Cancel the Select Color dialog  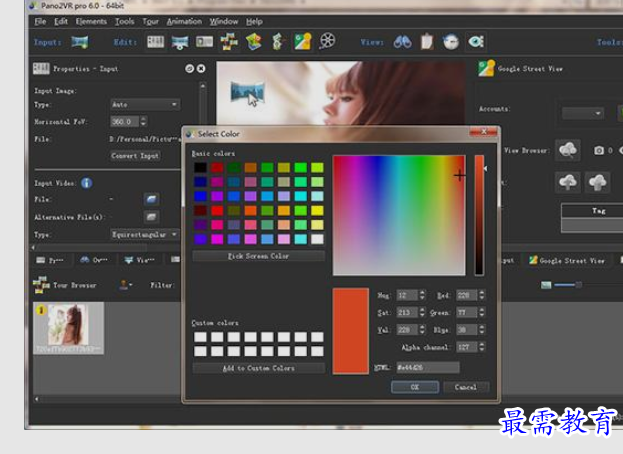tap(466, 387)
